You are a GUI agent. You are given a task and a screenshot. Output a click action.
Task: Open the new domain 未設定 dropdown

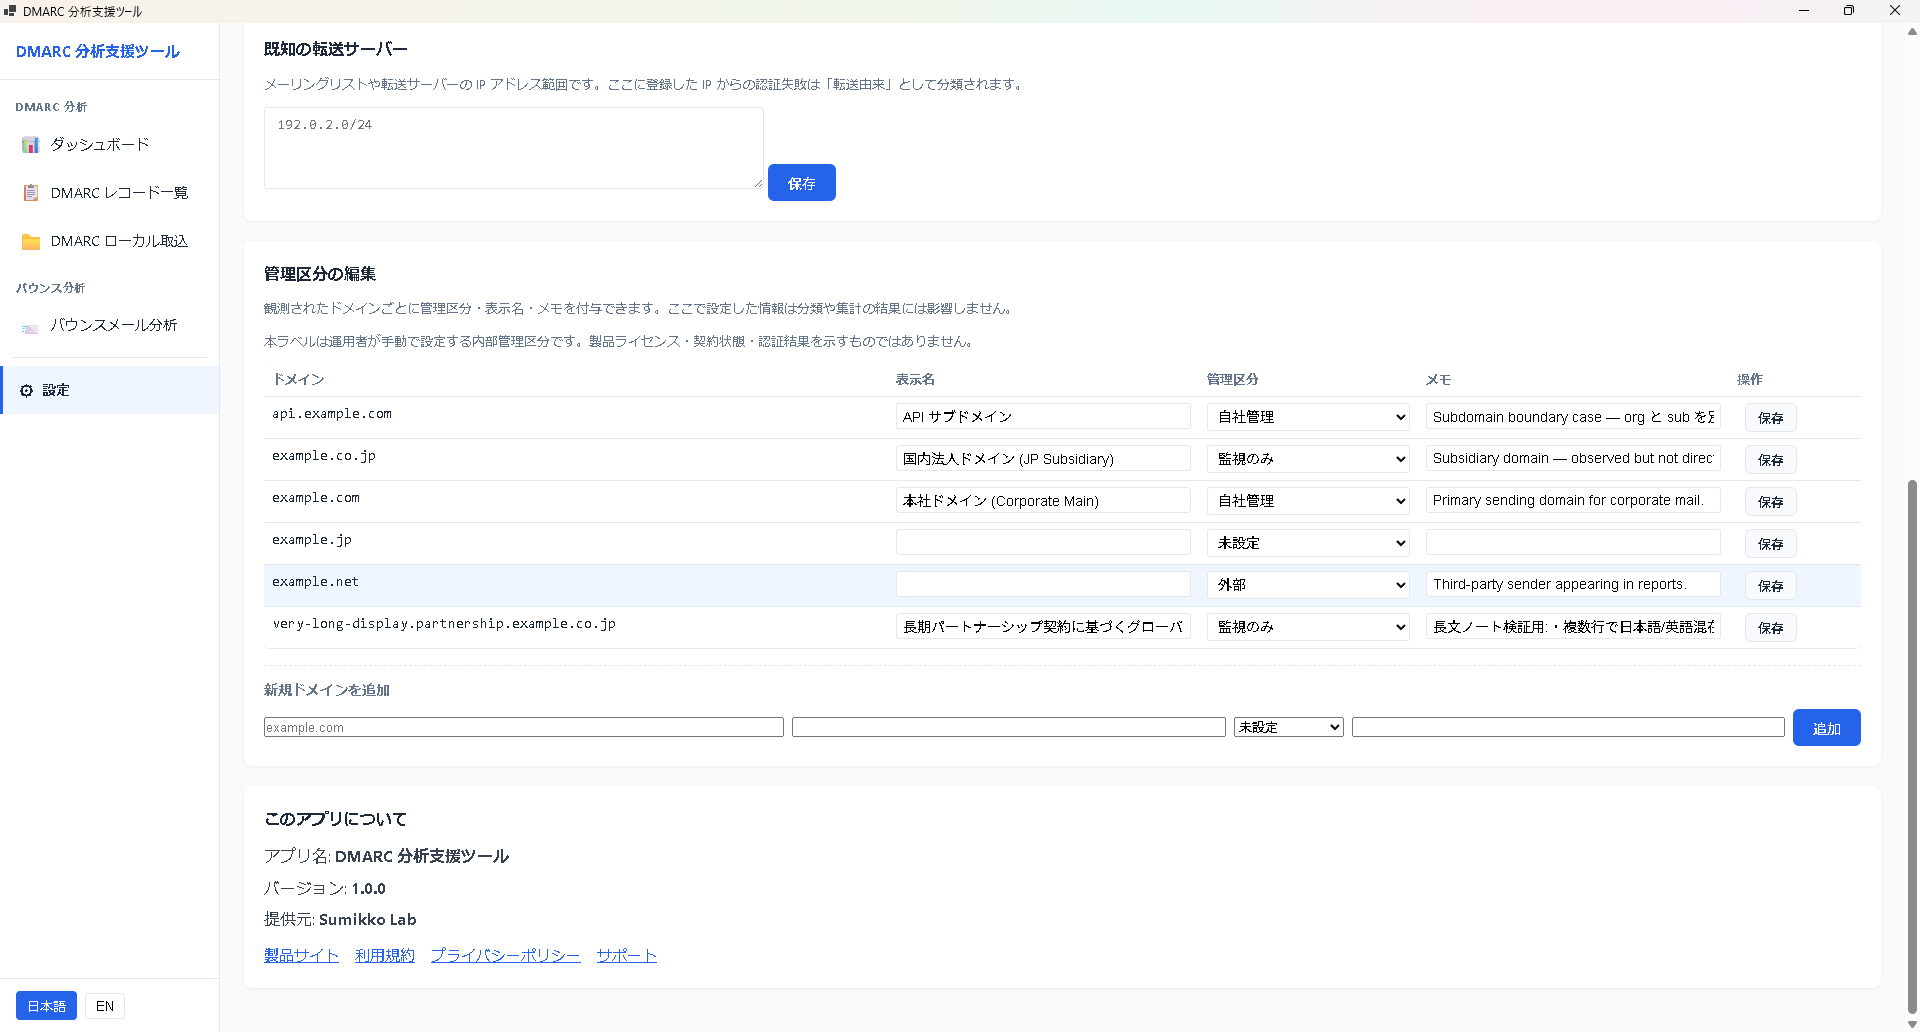1288,727
